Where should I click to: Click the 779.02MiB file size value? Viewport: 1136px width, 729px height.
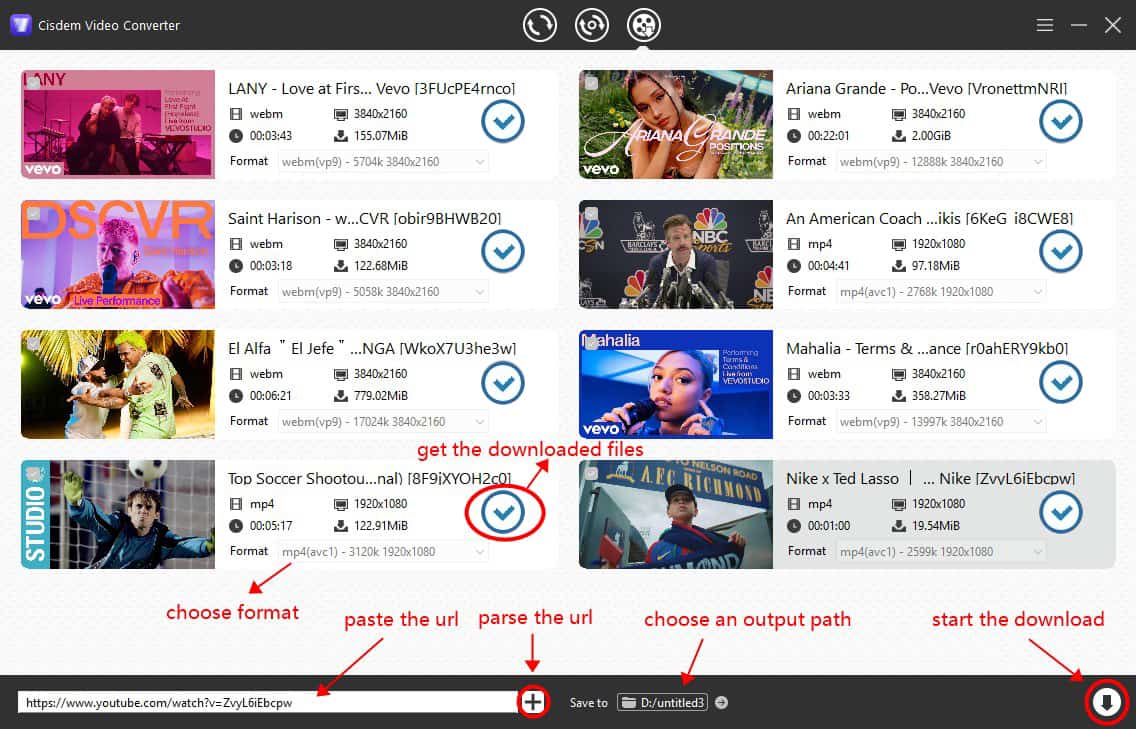[381, 396]
